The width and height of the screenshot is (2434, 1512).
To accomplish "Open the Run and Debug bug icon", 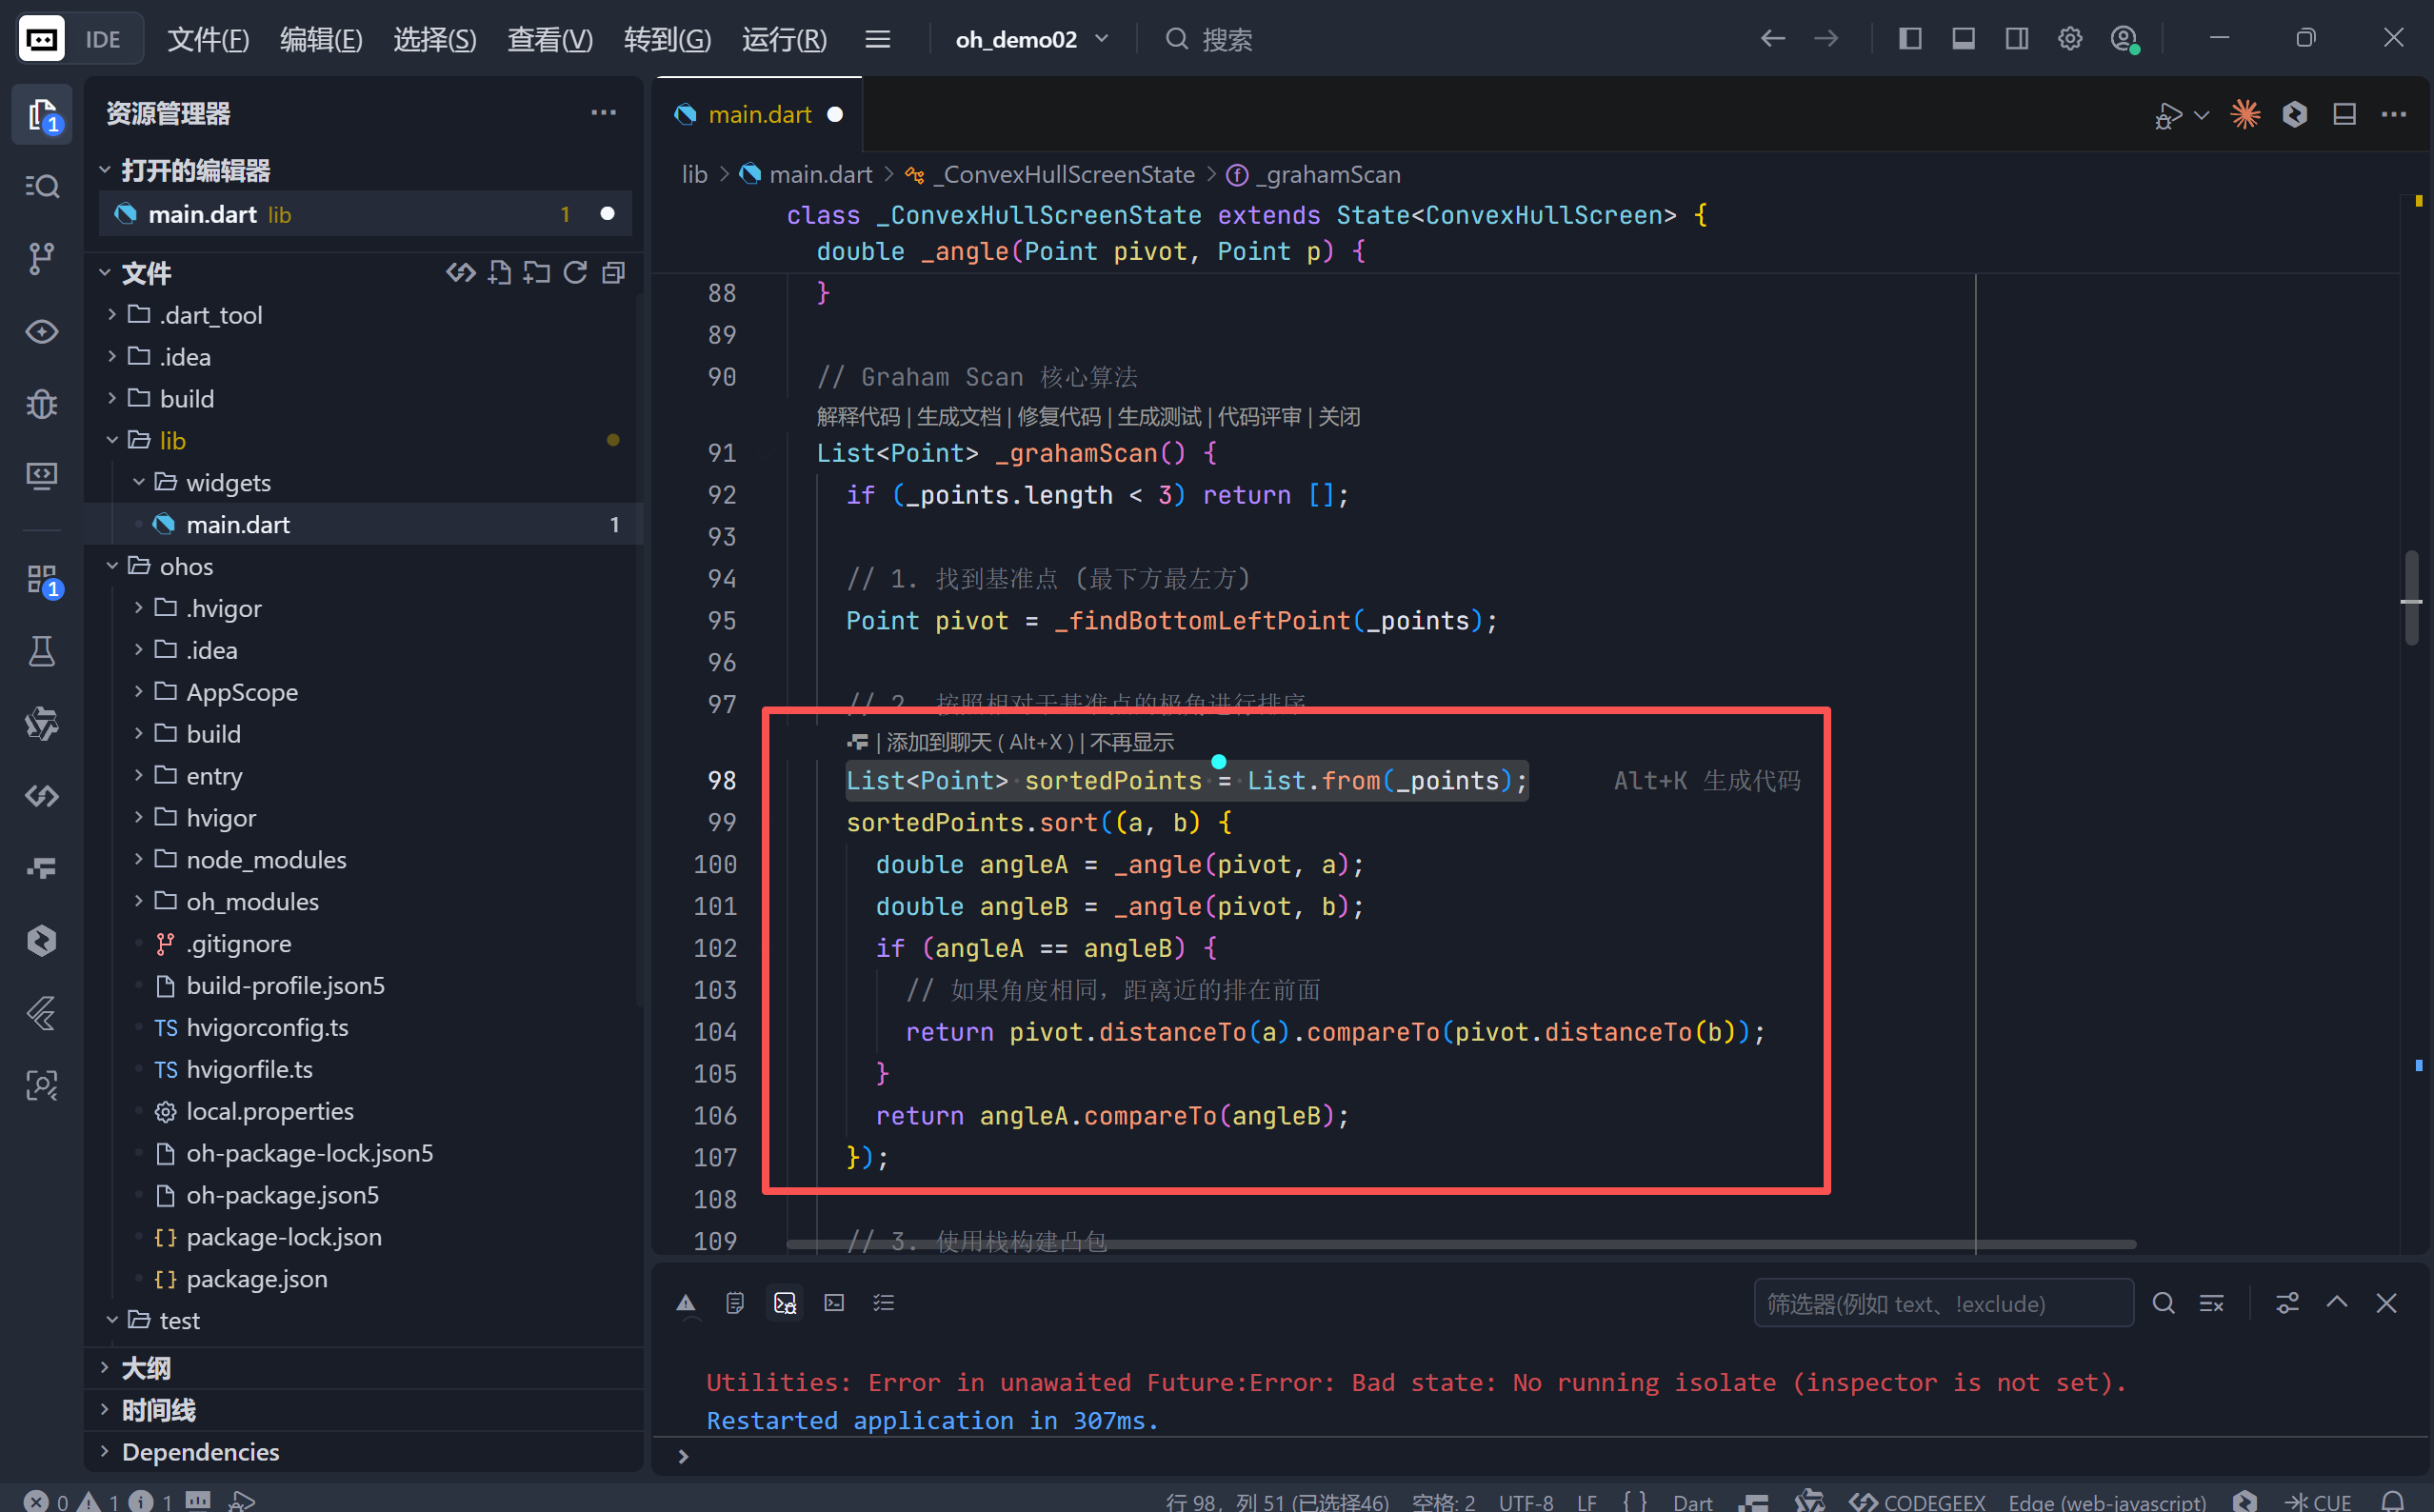I will pos(41,403).
